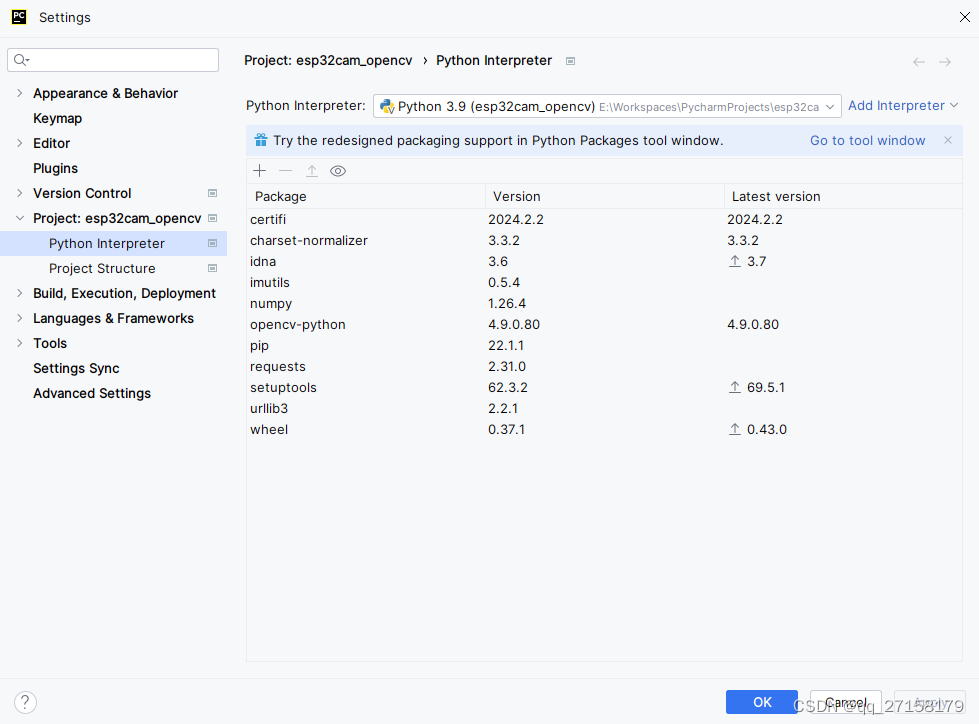Screen dimensions: 979x724
Task: Click the forward navigation arrow
Action: [945, 62]
